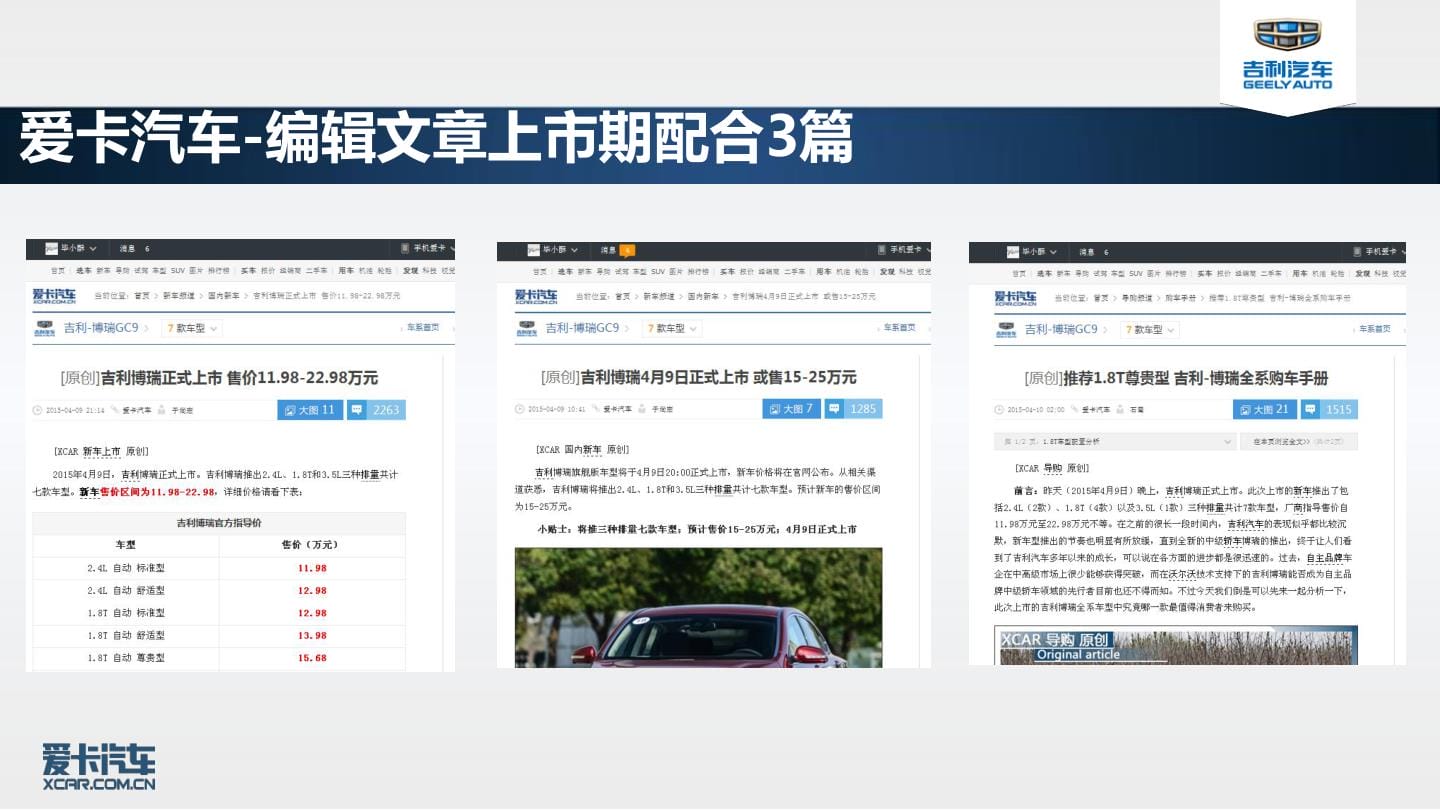Open the page selector 1.8T车型配置分析 dropdown
The width and height of the screenshot is (1440, 810).
click(1115, 441)
